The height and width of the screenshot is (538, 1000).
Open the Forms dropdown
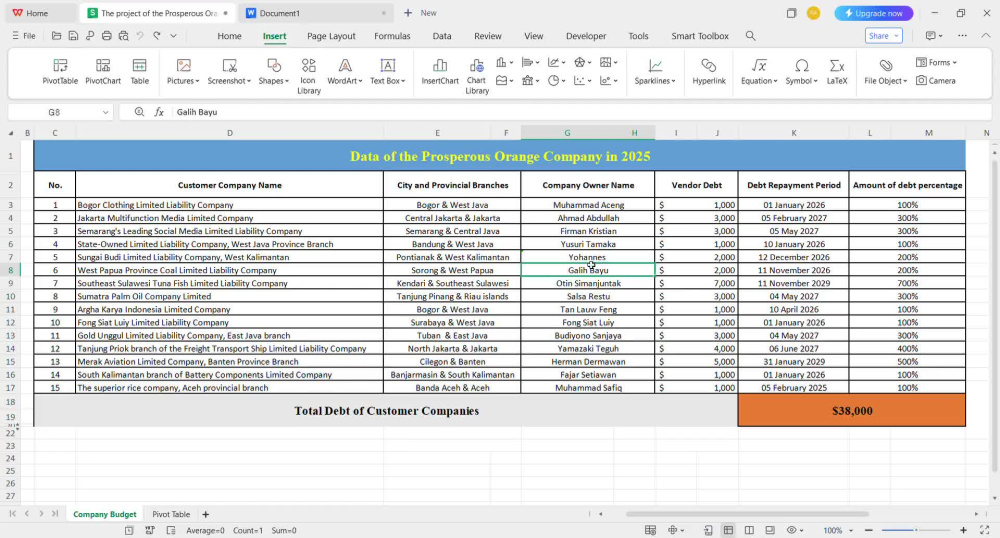937,62
